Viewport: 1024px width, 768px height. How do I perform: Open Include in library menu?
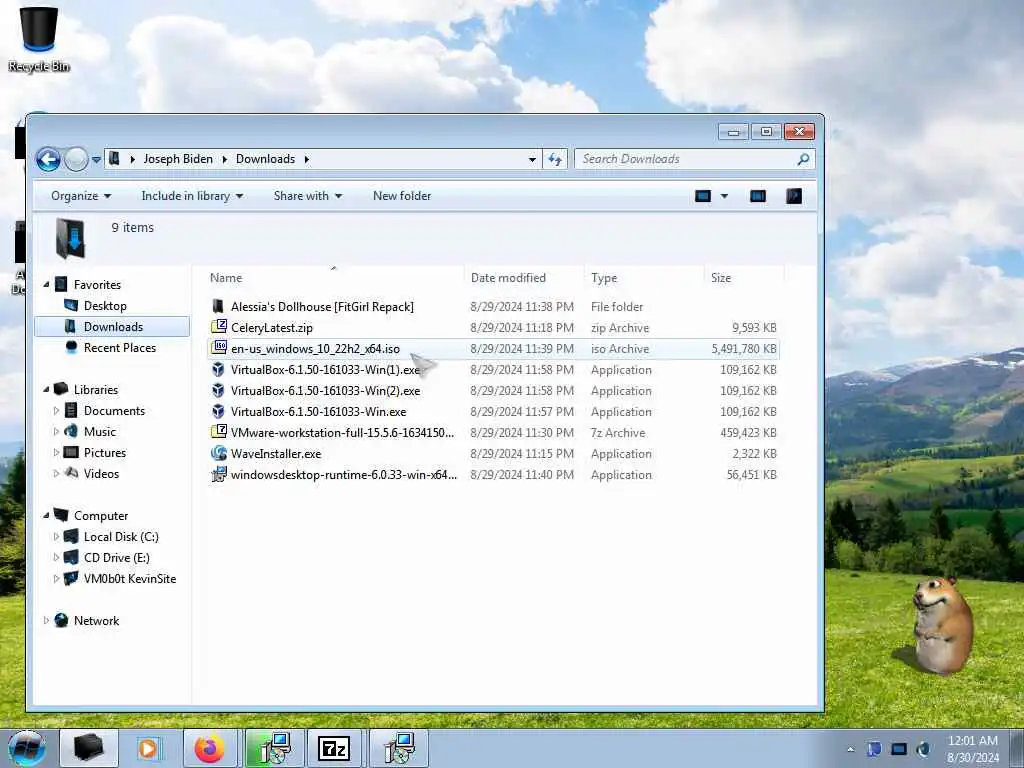pyautogui.click(x=192, y=196)
